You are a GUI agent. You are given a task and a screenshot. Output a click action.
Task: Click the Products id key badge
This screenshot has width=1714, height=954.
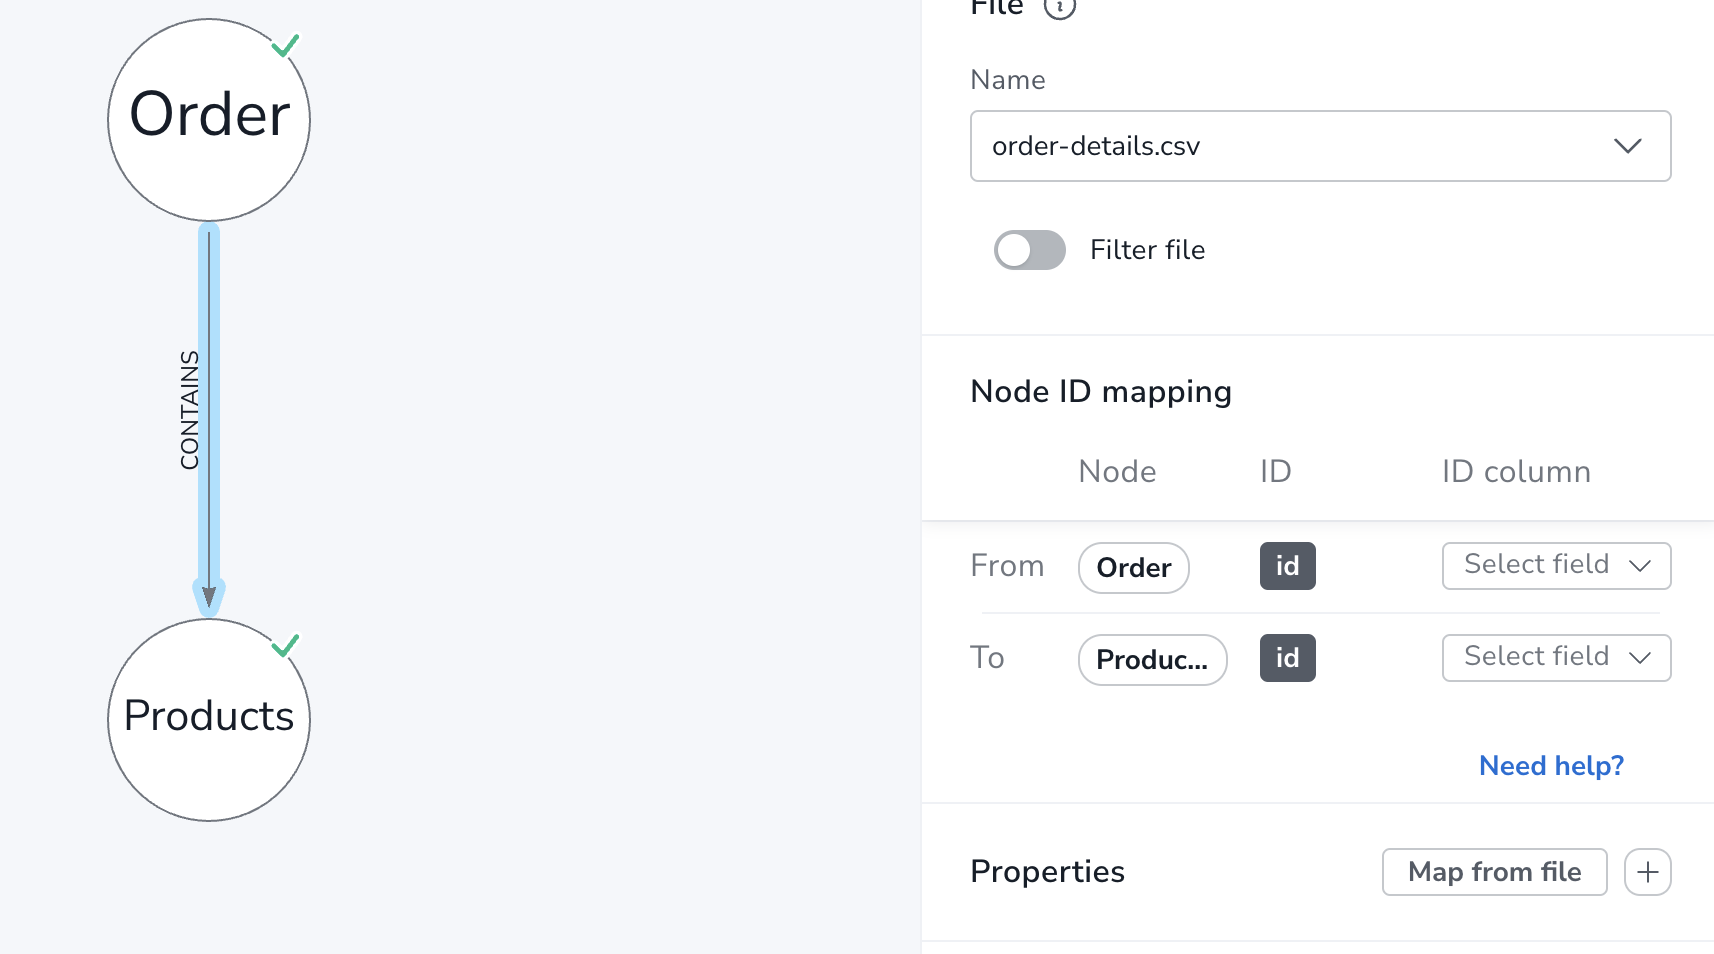pos(1287,658)
